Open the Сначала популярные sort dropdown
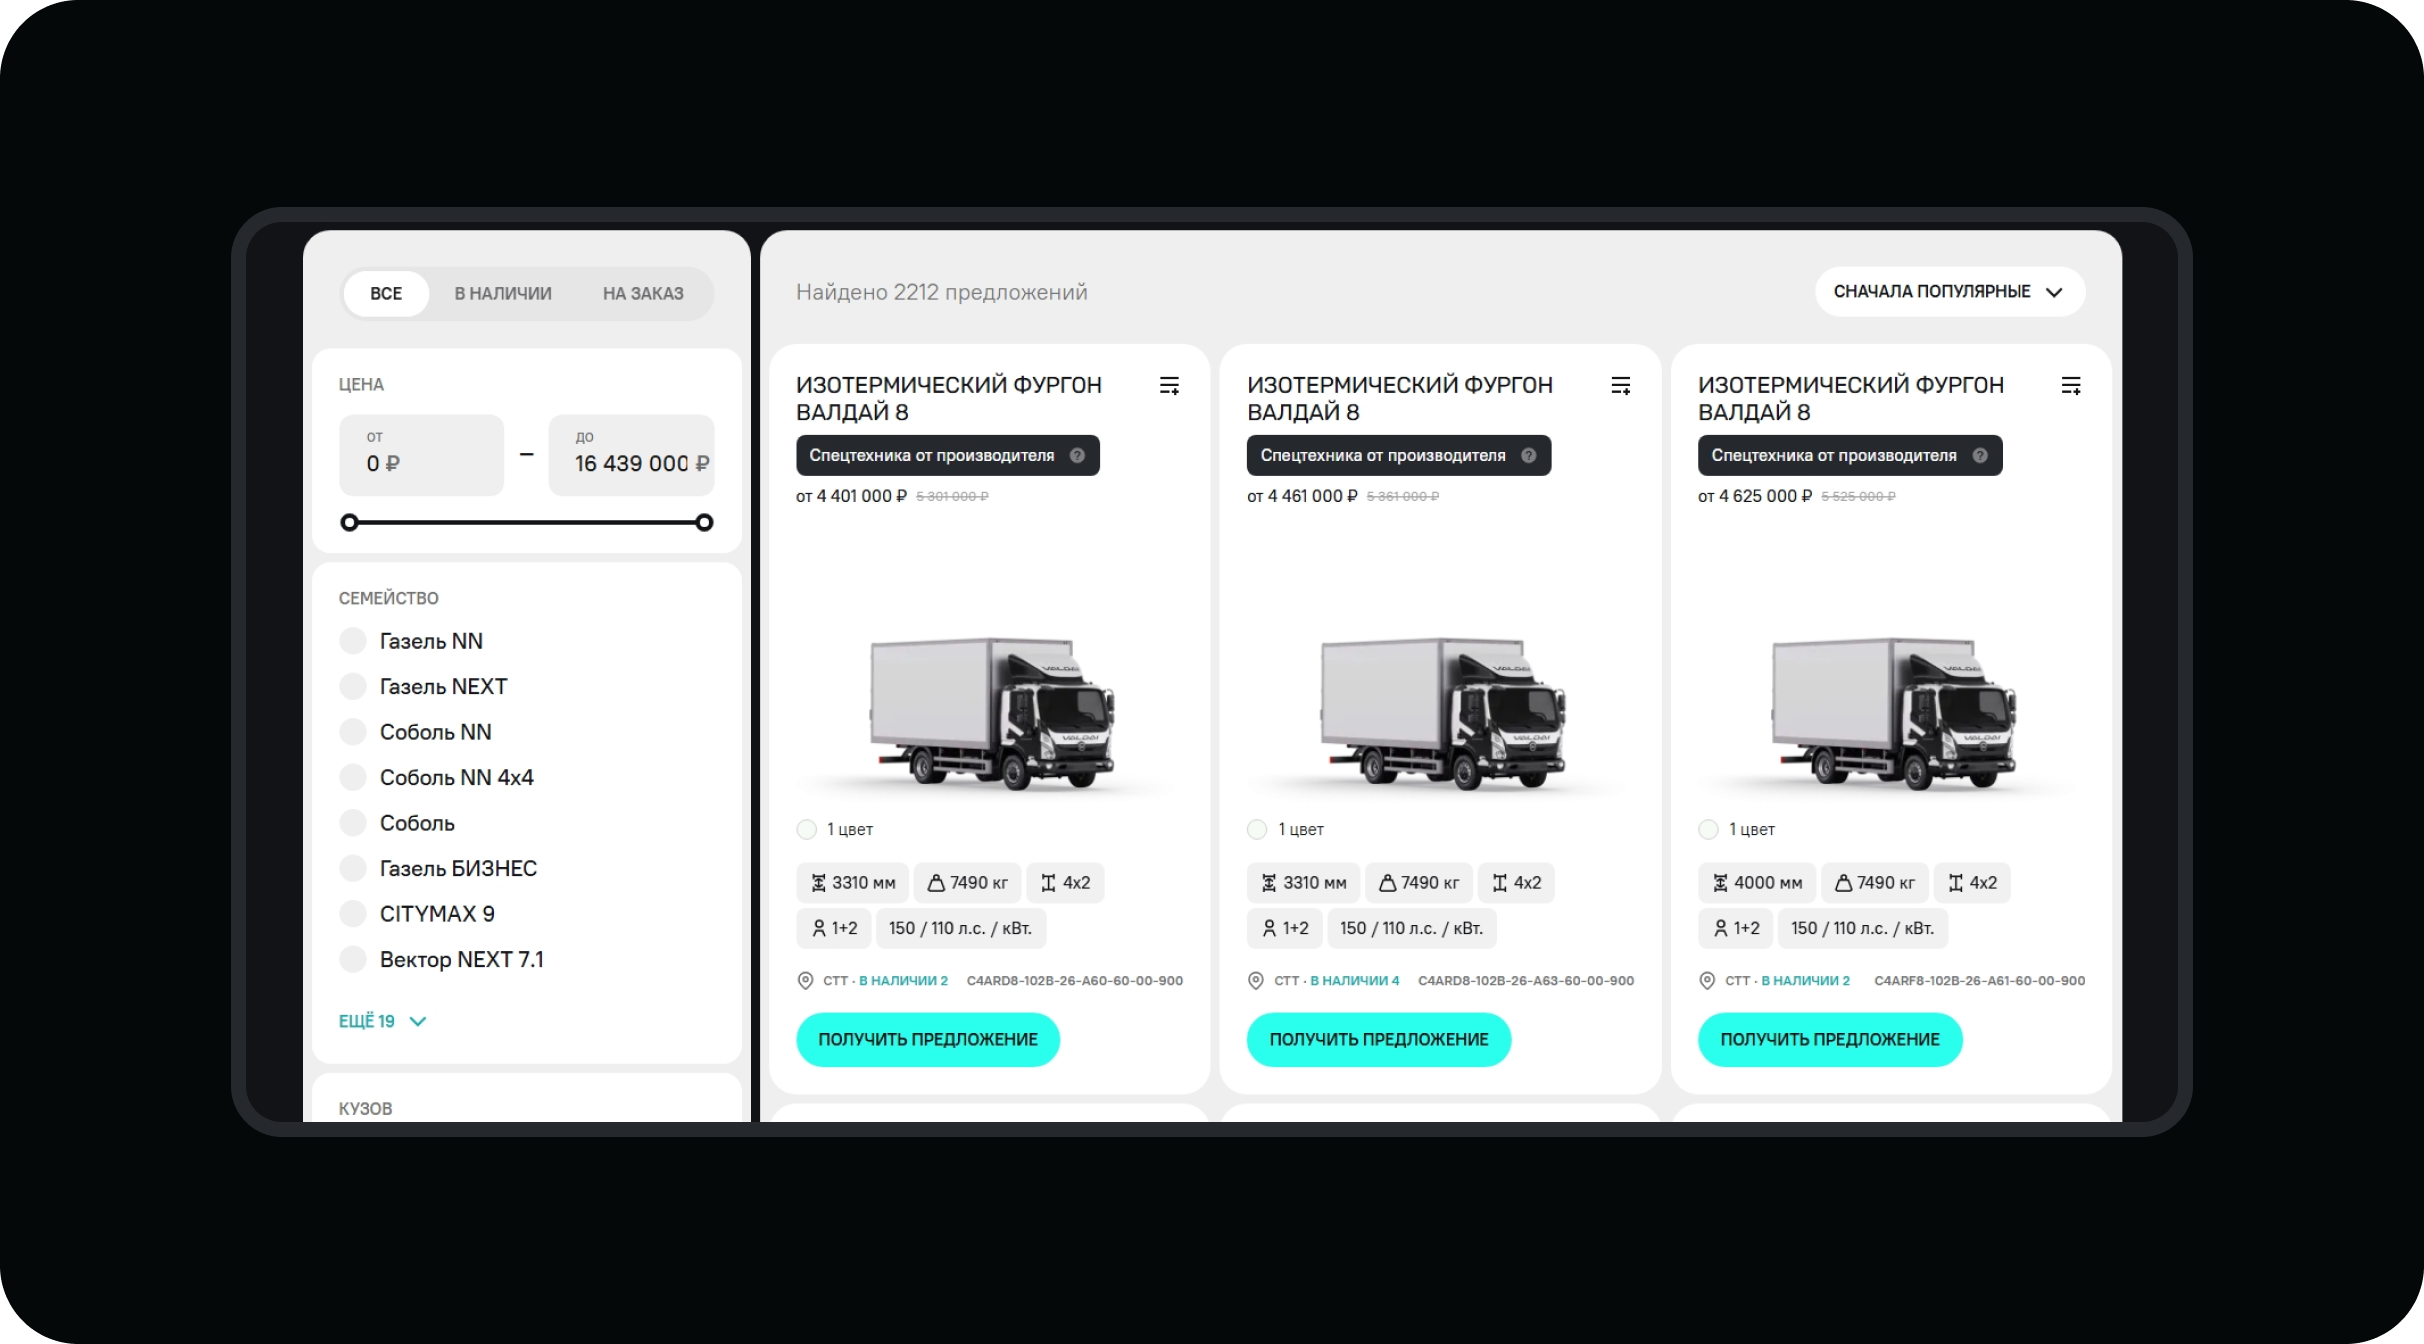 tap(1949, 292)
